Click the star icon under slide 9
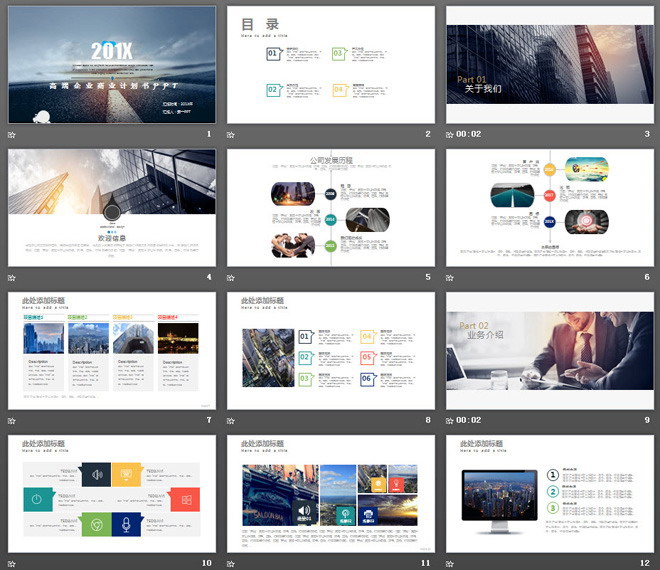This screenshot has width=660, height=570. pos(450,421)
